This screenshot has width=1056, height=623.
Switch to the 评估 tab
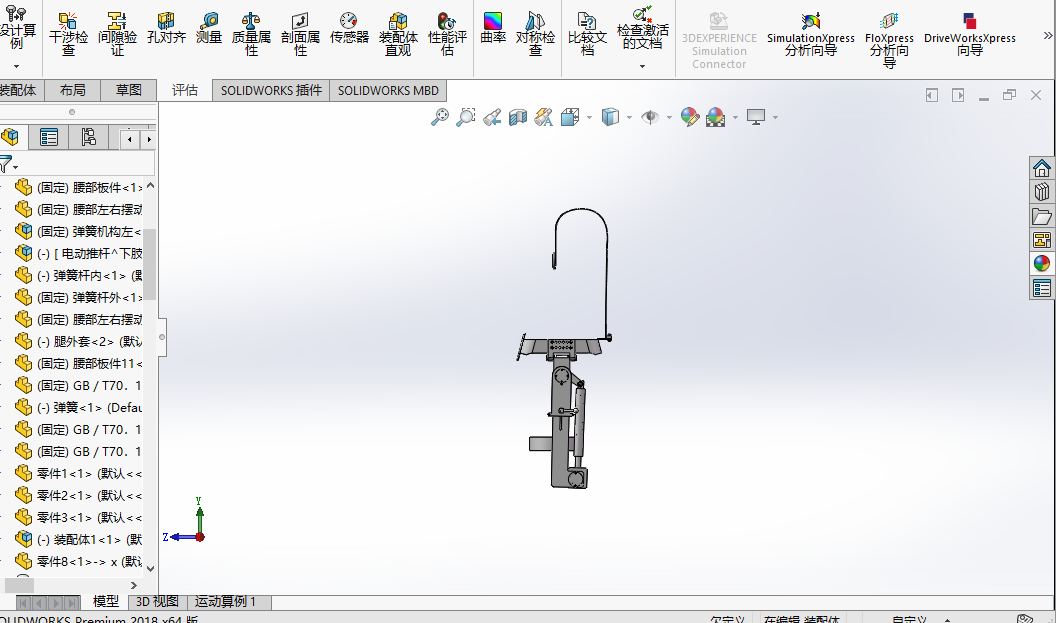click(185, 90)
